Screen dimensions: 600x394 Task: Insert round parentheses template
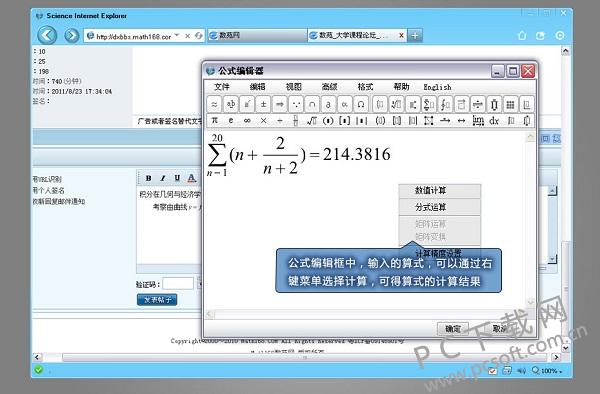tap(328, 120)
